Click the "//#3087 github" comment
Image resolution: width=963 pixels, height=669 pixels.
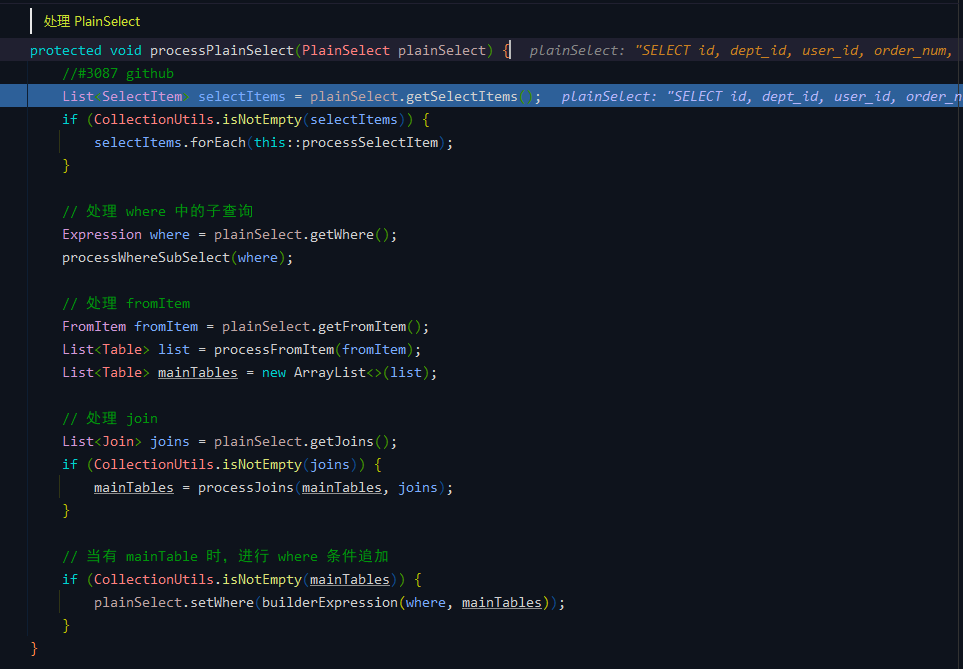(118, 74)
